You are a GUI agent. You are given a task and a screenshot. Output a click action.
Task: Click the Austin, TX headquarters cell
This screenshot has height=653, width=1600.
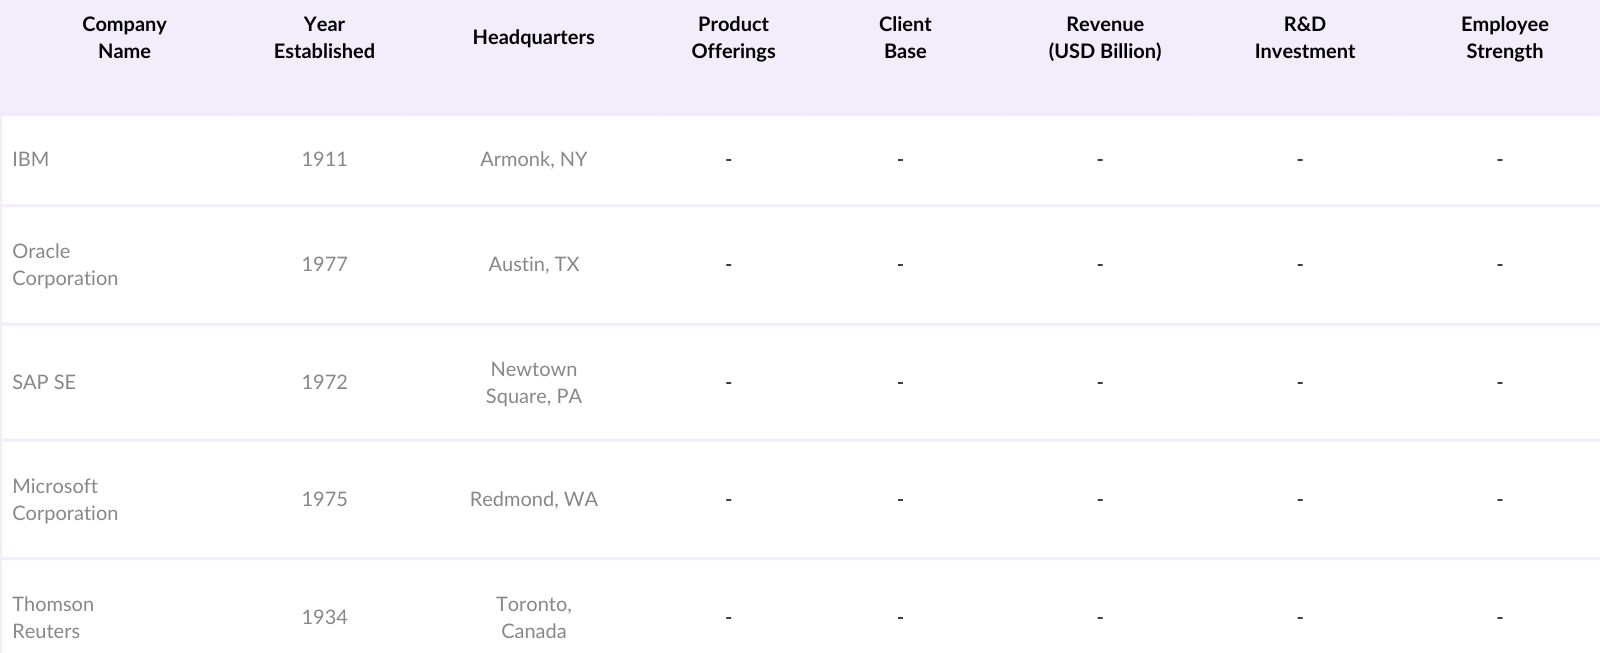tap(533, 264)
